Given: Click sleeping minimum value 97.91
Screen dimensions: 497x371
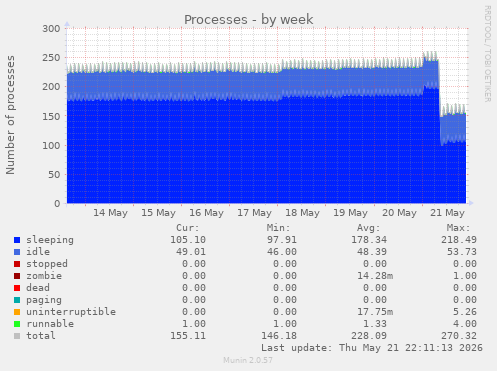Looking at the screenshot, I should [282, 240].
